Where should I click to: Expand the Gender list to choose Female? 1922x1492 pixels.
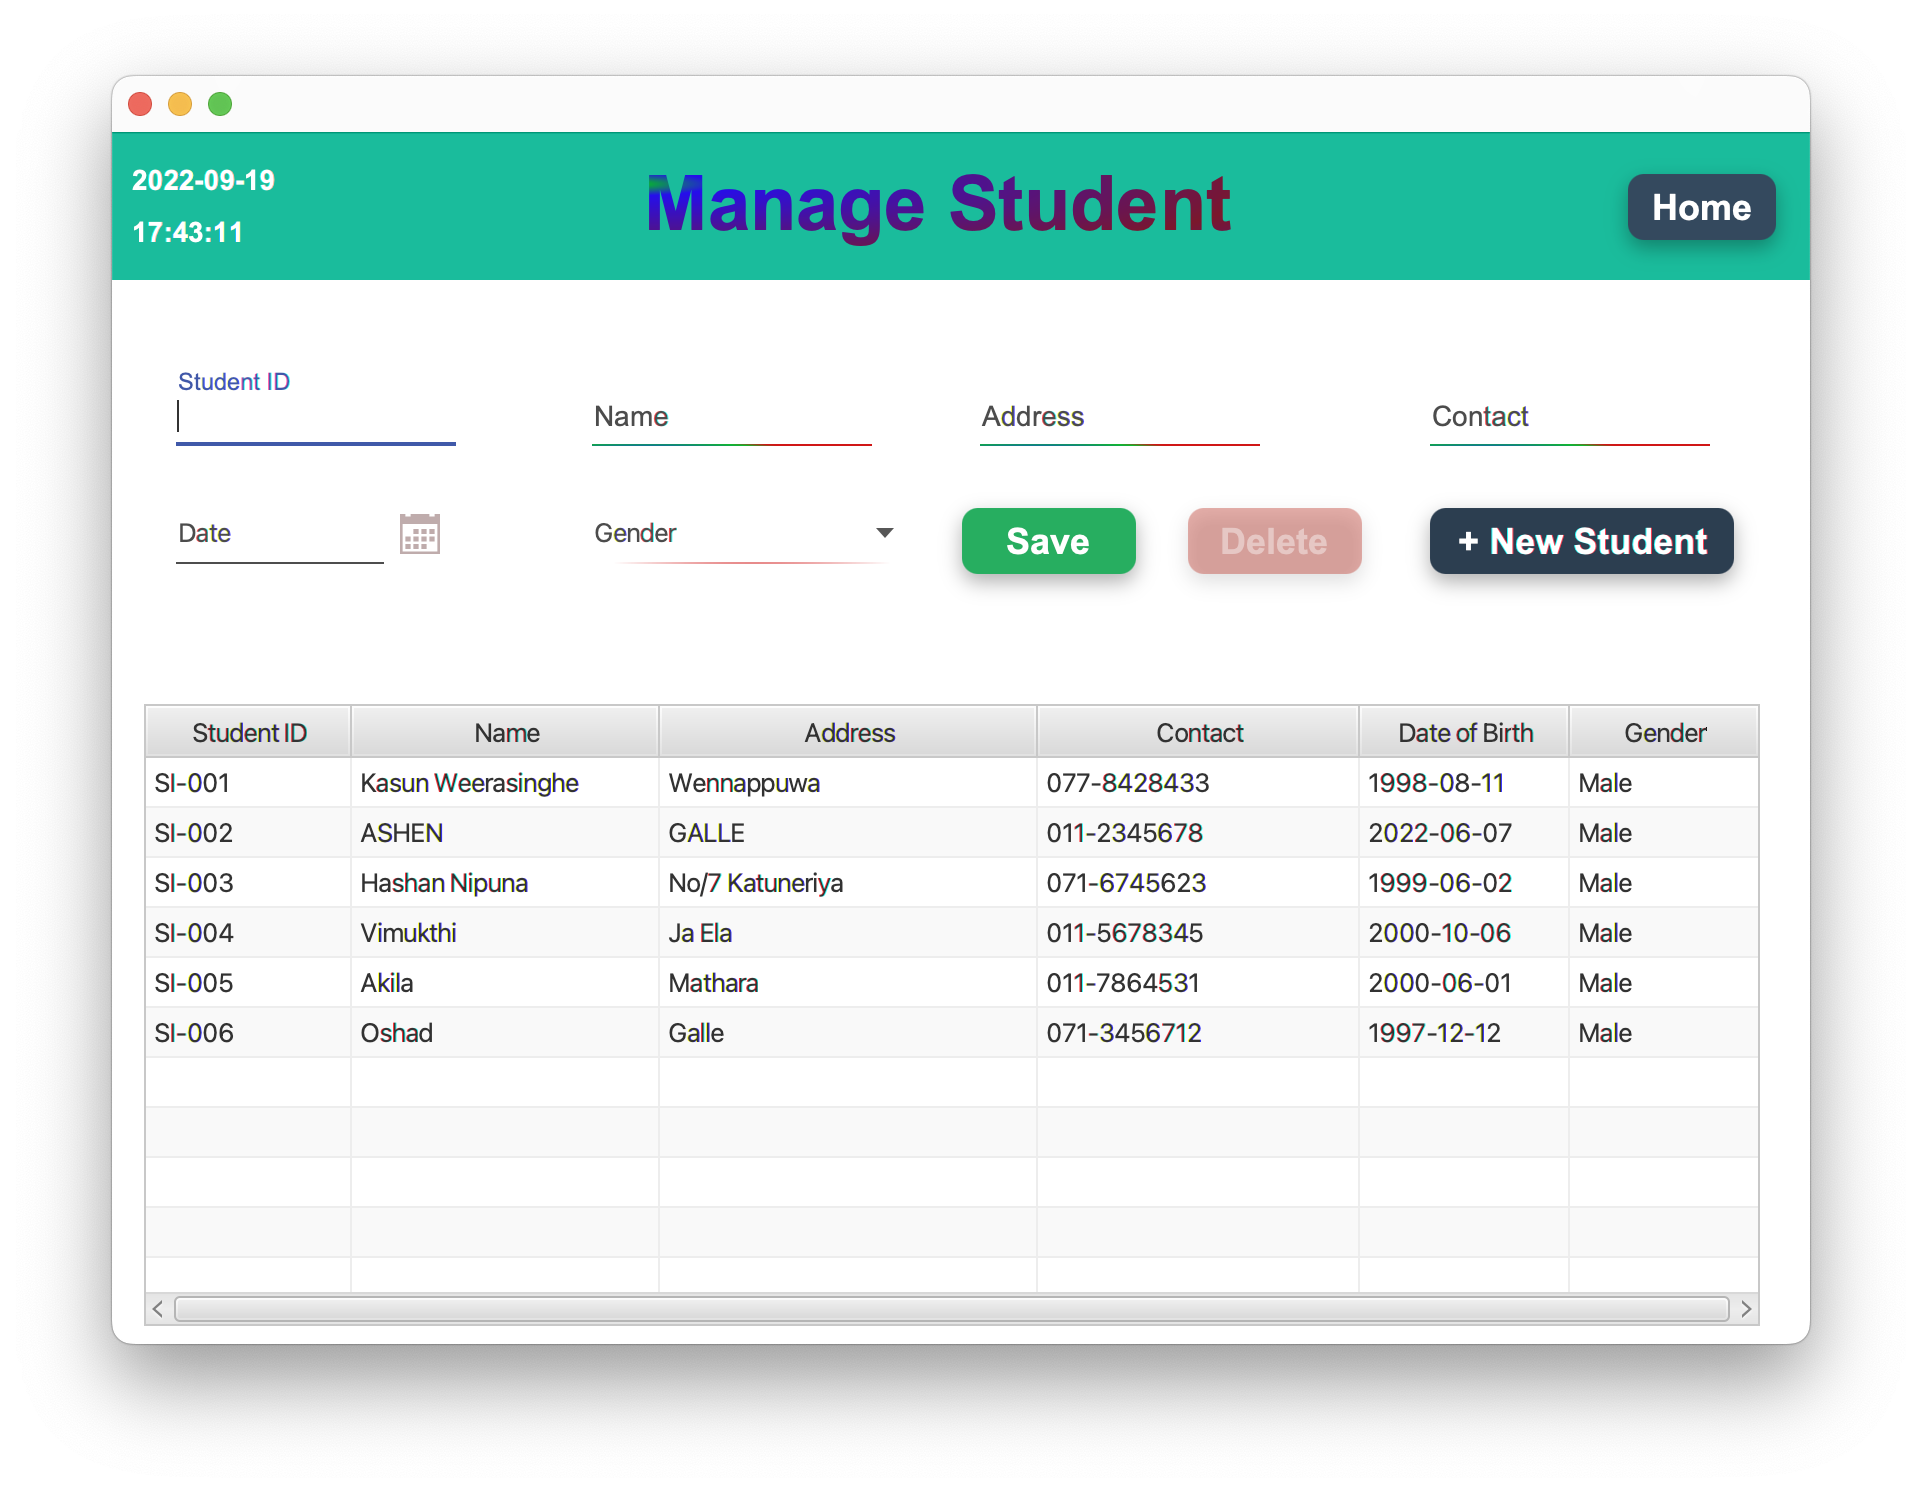point(884,533)
